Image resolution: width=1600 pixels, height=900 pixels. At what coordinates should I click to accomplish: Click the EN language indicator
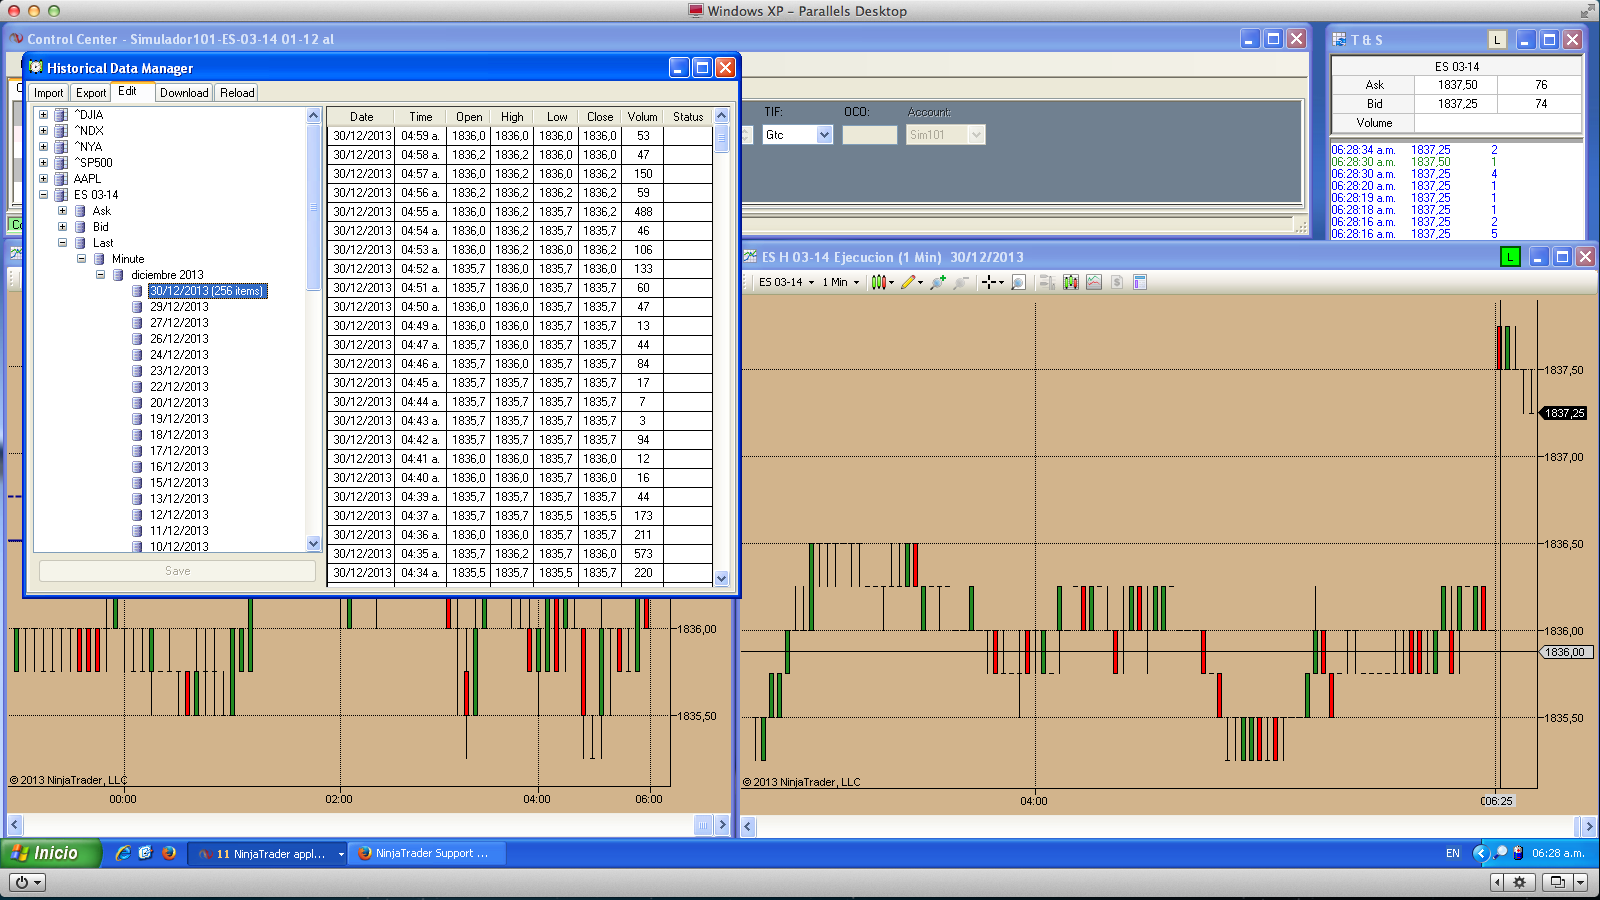pos(1453,854)
